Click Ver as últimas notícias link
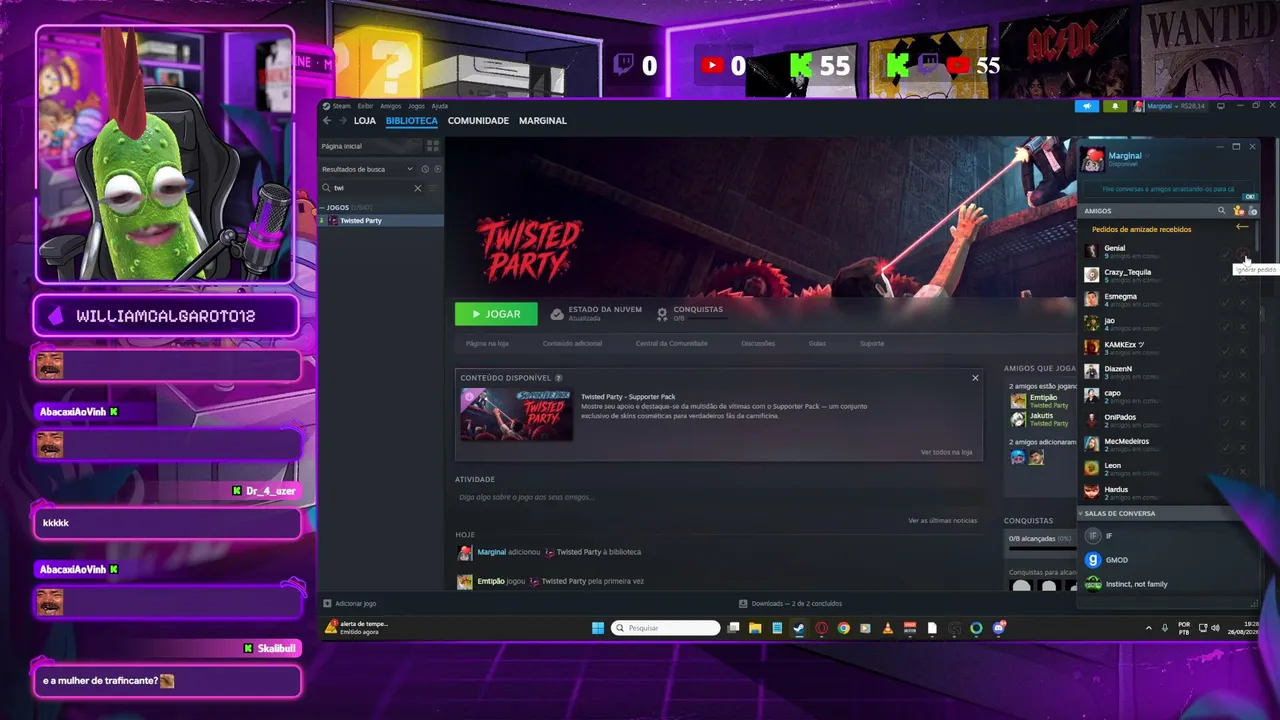This screenshot has height=720, width=1280. coord(942,521)
